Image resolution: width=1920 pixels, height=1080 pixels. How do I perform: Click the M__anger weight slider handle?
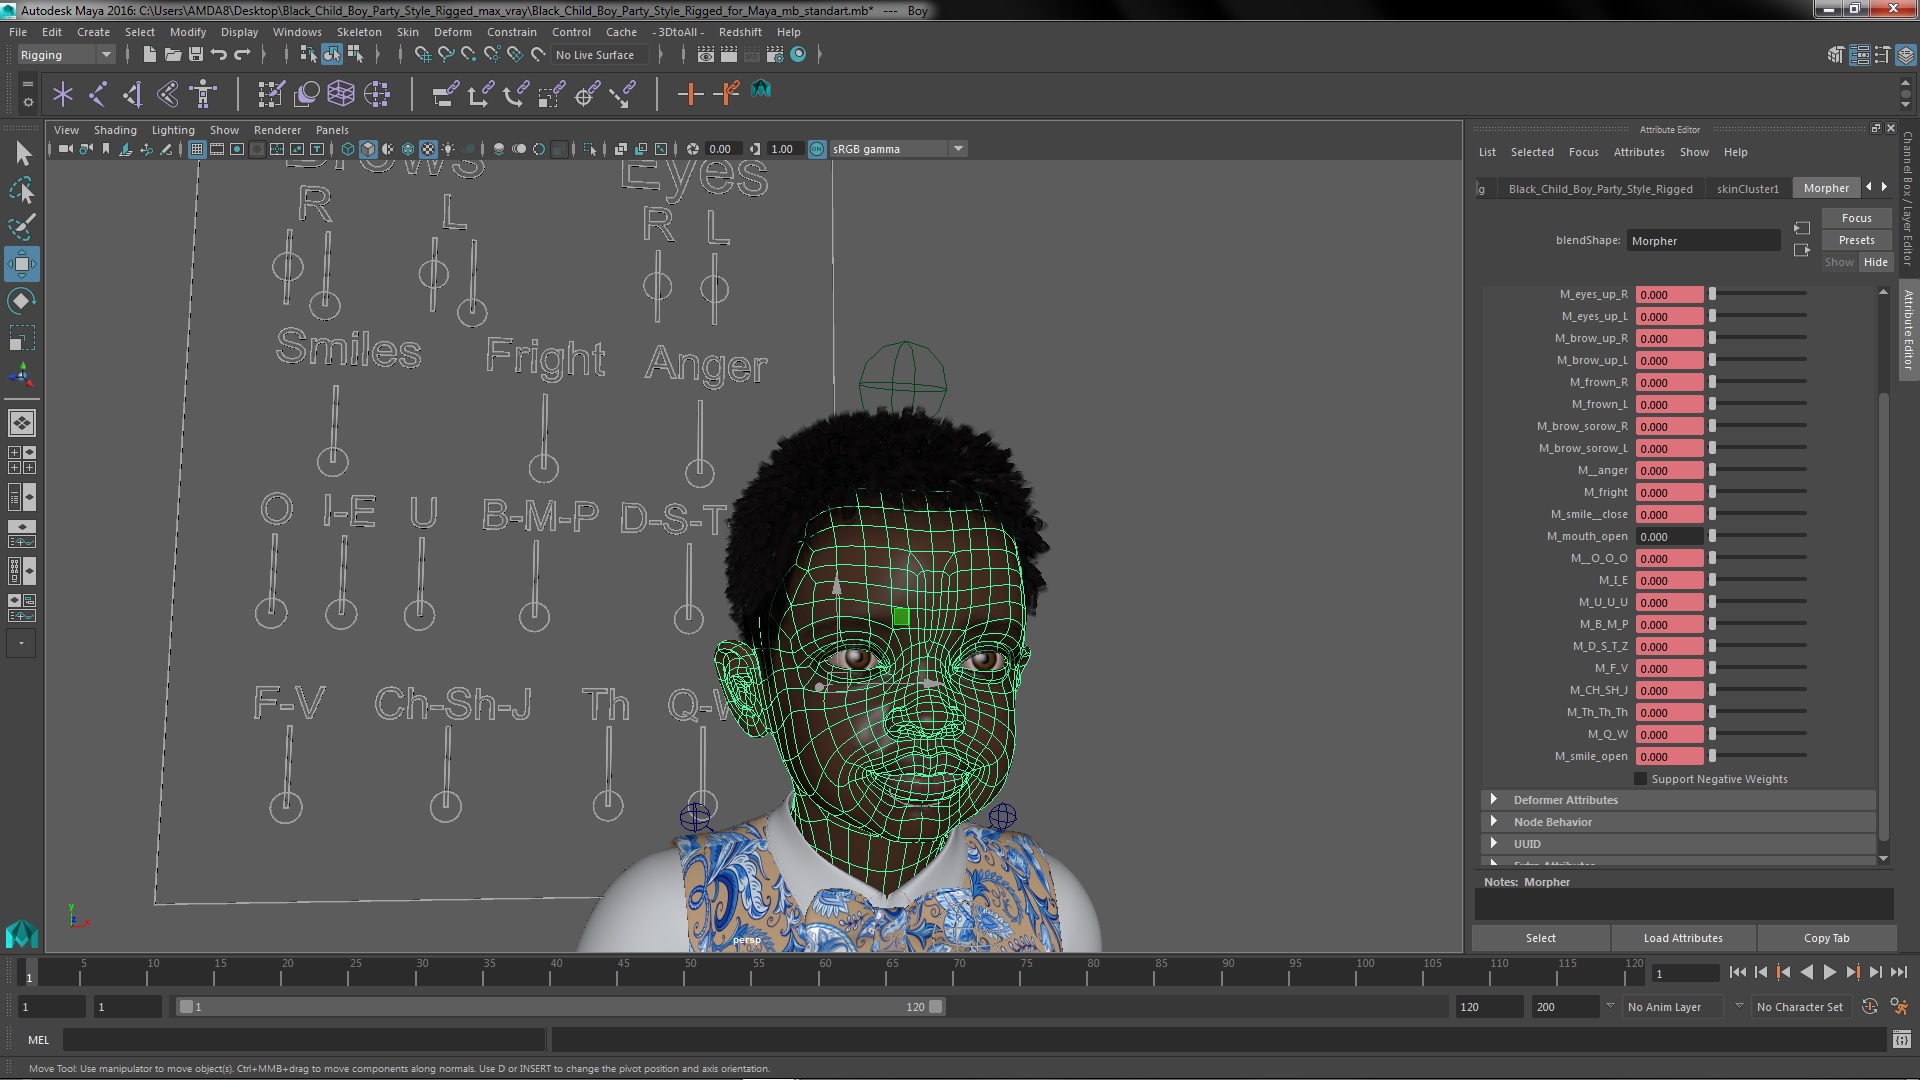pyautogui.click(x=1712, y=470)
